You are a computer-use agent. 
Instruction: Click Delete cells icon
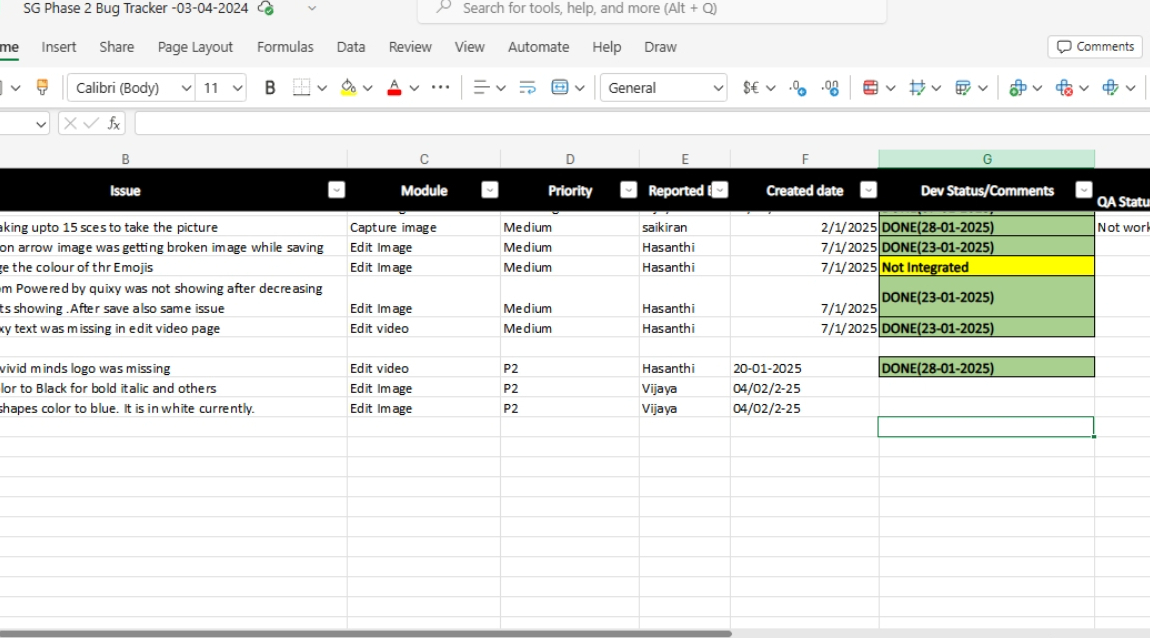pos(1064,87)
